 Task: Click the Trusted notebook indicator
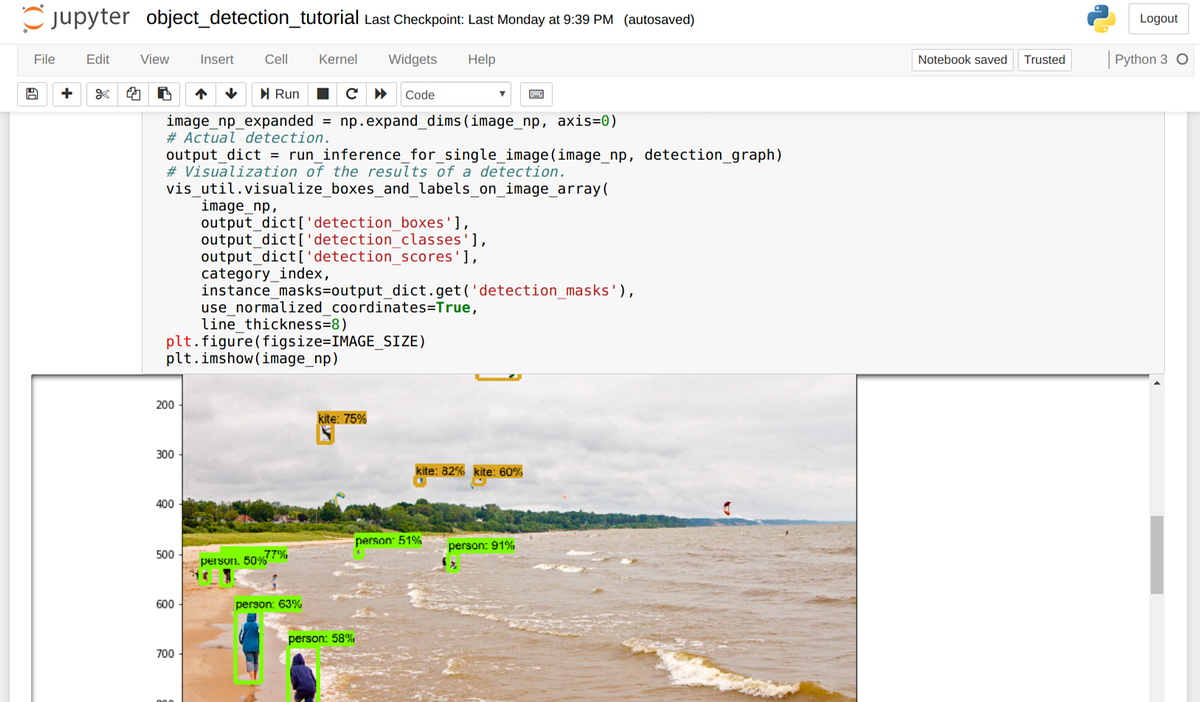click(1044, 59)
